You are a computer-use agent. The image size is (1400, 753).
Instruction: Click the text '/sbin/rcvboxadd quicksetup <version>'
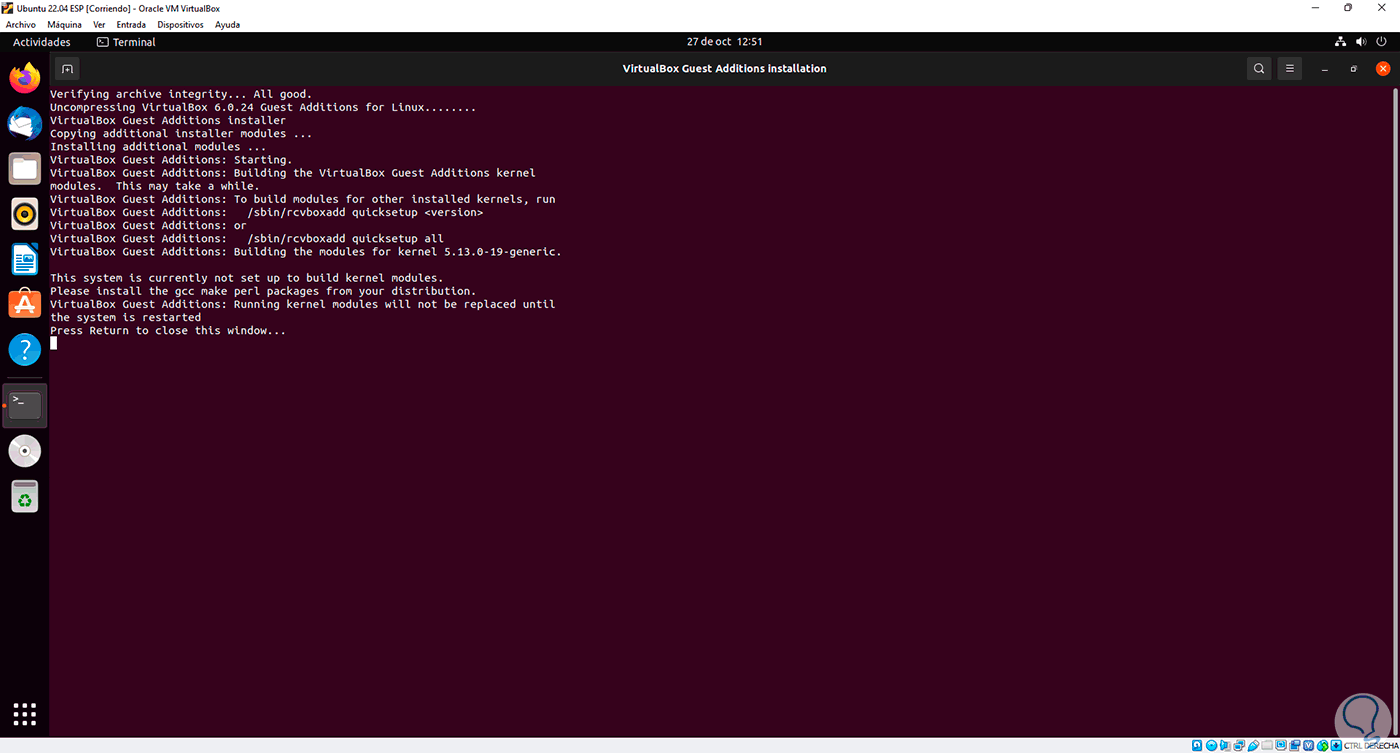[365, 212]
